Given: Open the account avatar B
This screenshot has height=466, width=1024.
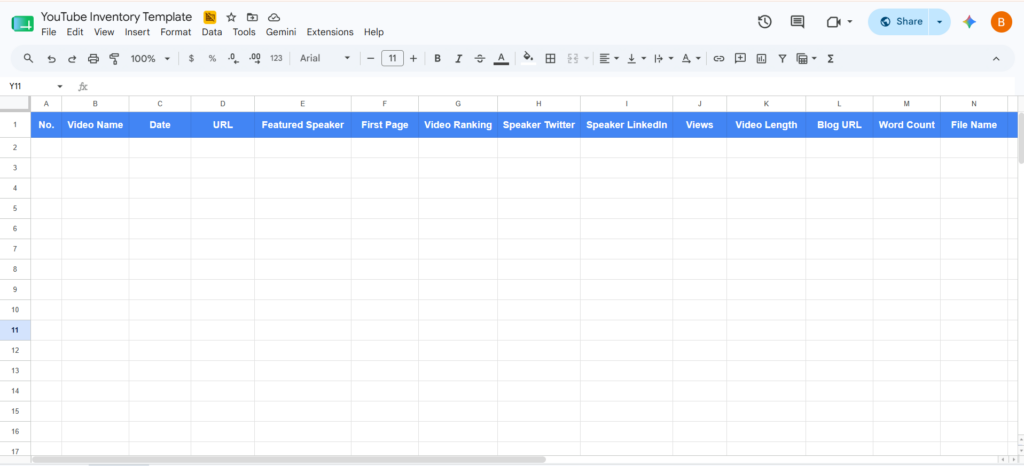Looking at the screenshot, I should pyautogui.click(x=1001, y=22).
